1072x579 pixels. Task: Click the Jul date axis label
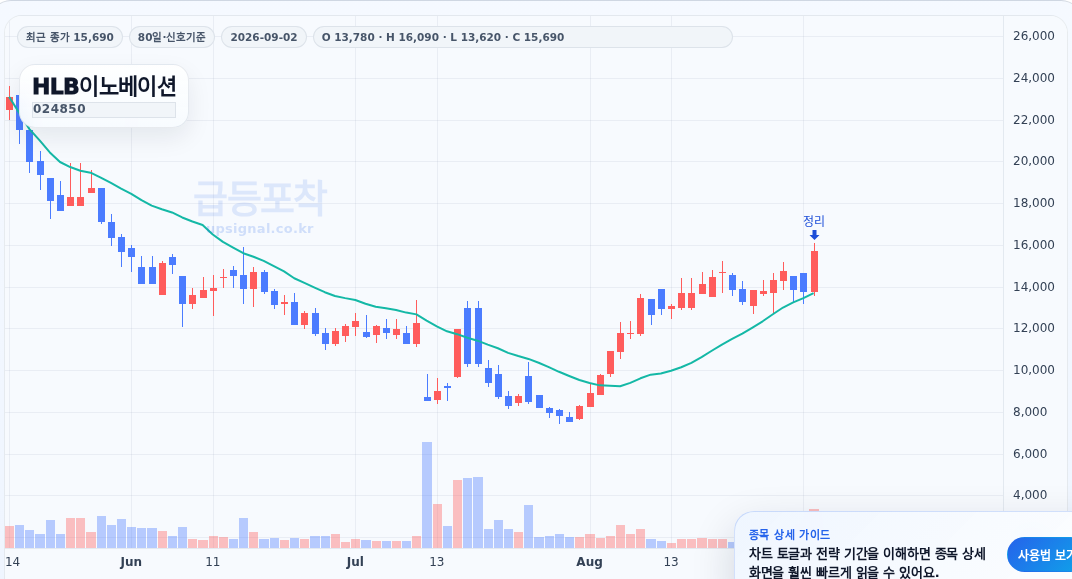[355, 562]
